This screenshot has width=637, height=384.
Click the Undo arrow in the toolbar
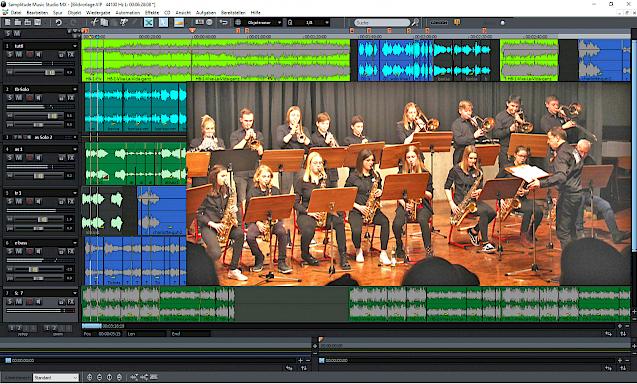pos(58,22)
